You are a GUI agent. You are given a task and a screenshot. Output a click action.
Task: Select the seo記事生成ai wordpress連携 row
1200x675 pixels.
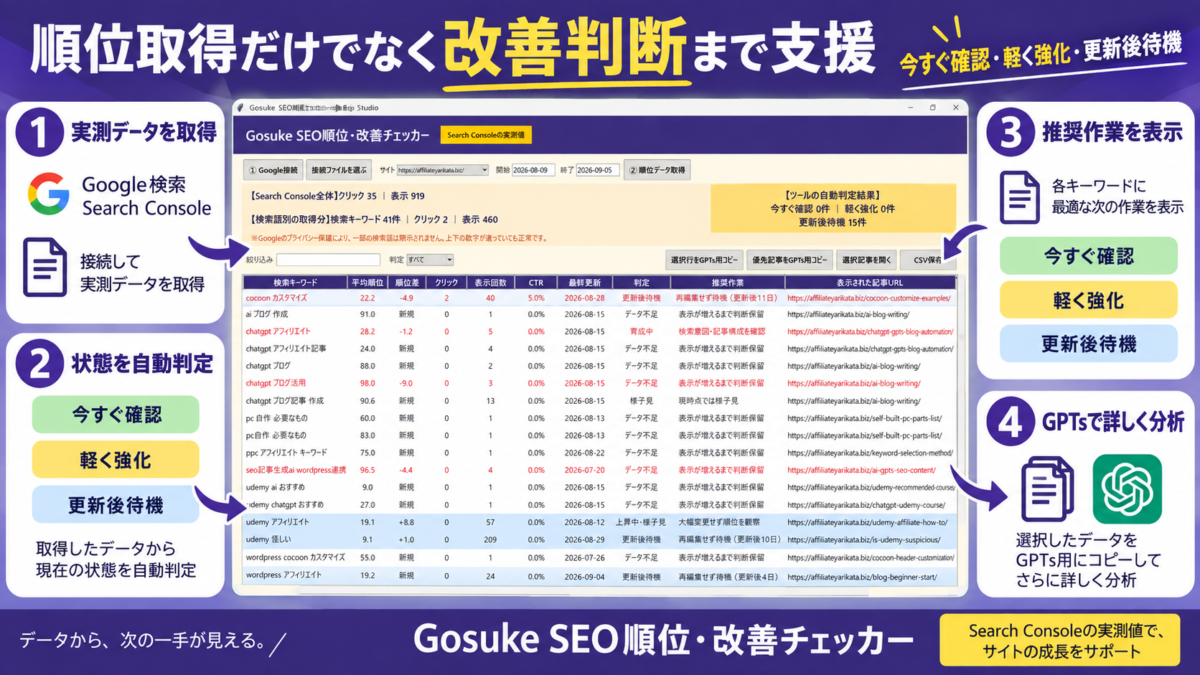coord(599,469)
